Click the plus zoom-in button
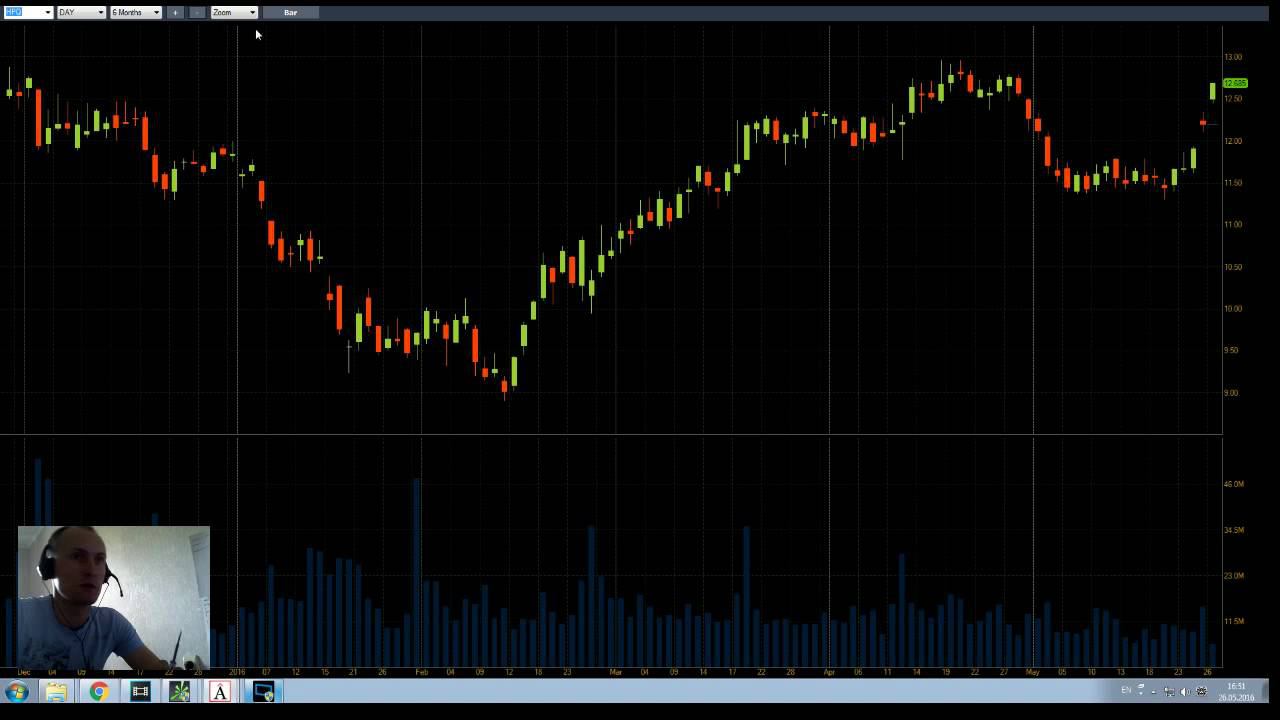1280x720 pixels. 175,12
